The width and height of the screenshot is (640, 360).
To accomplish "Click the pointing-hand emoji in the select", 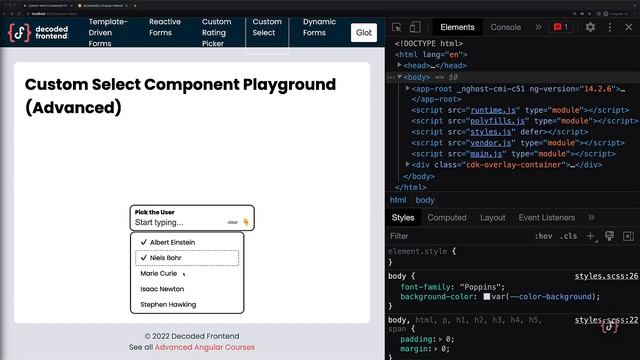I will pos(246,222).
